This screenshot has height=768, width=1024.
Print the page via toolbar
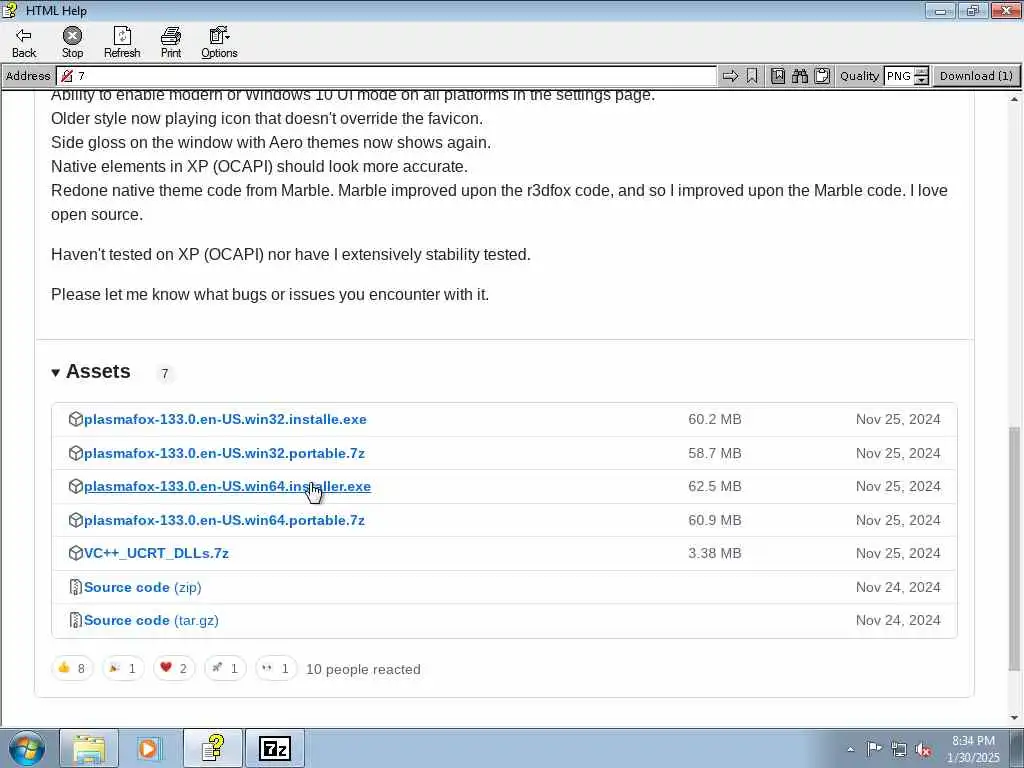(x=171, y=43)
